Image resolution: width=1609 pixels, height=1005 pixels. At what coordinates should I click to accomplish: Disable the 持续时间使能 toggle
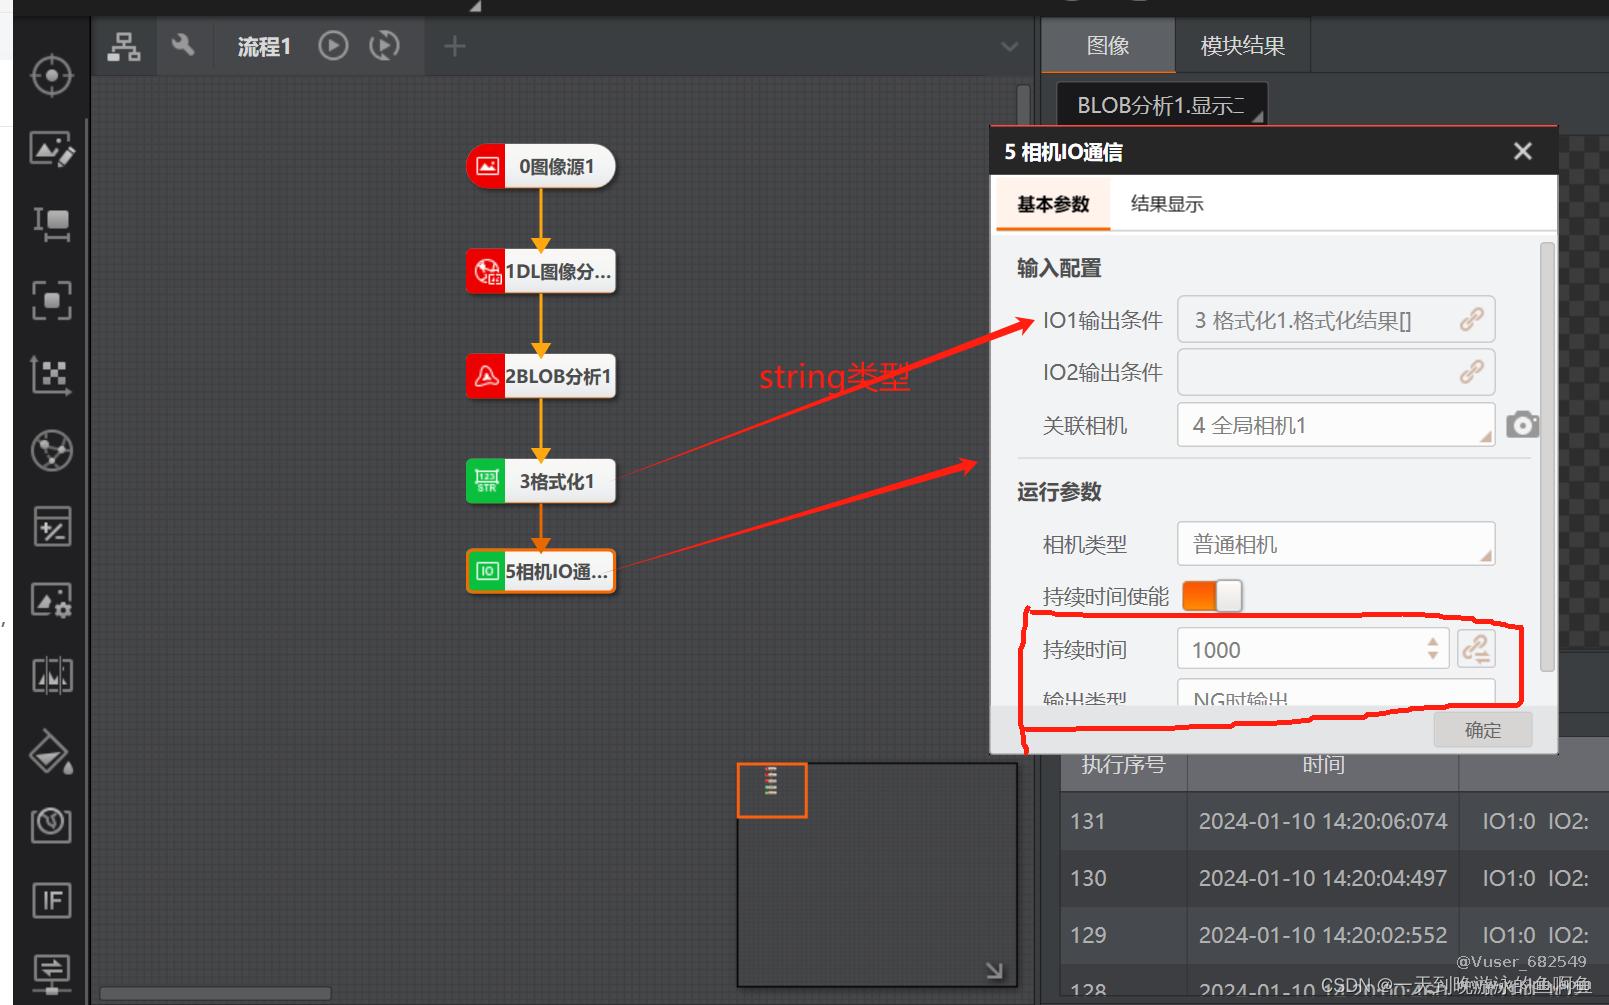(1212, 596)
